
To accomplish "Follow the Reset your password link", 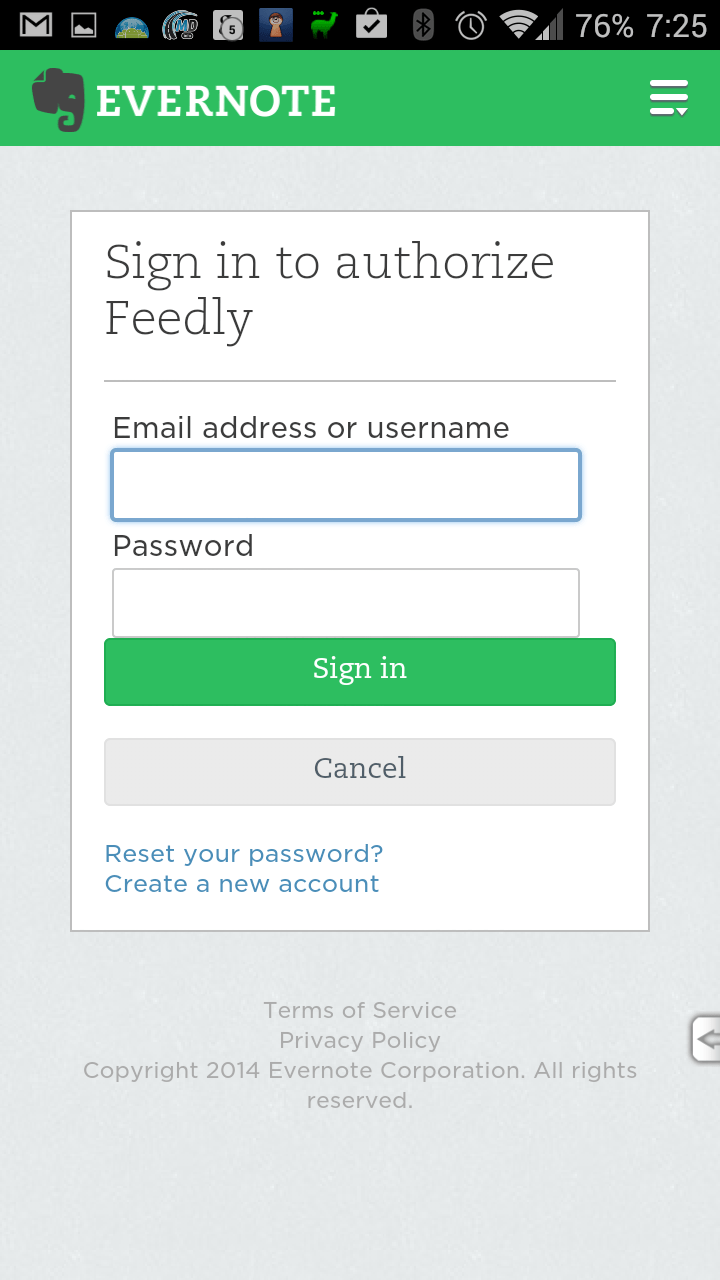I will point(244,854).
